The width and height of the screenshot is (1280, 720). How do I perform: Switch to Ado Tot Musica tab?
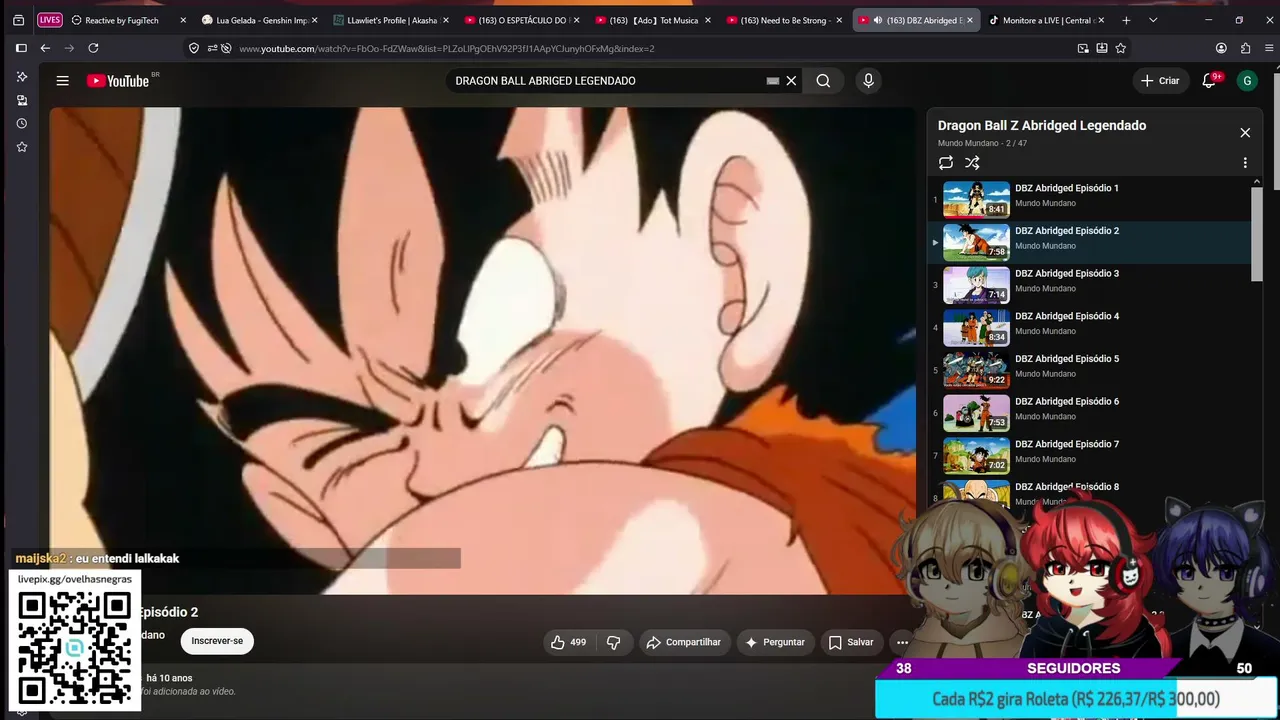point(651,20)
